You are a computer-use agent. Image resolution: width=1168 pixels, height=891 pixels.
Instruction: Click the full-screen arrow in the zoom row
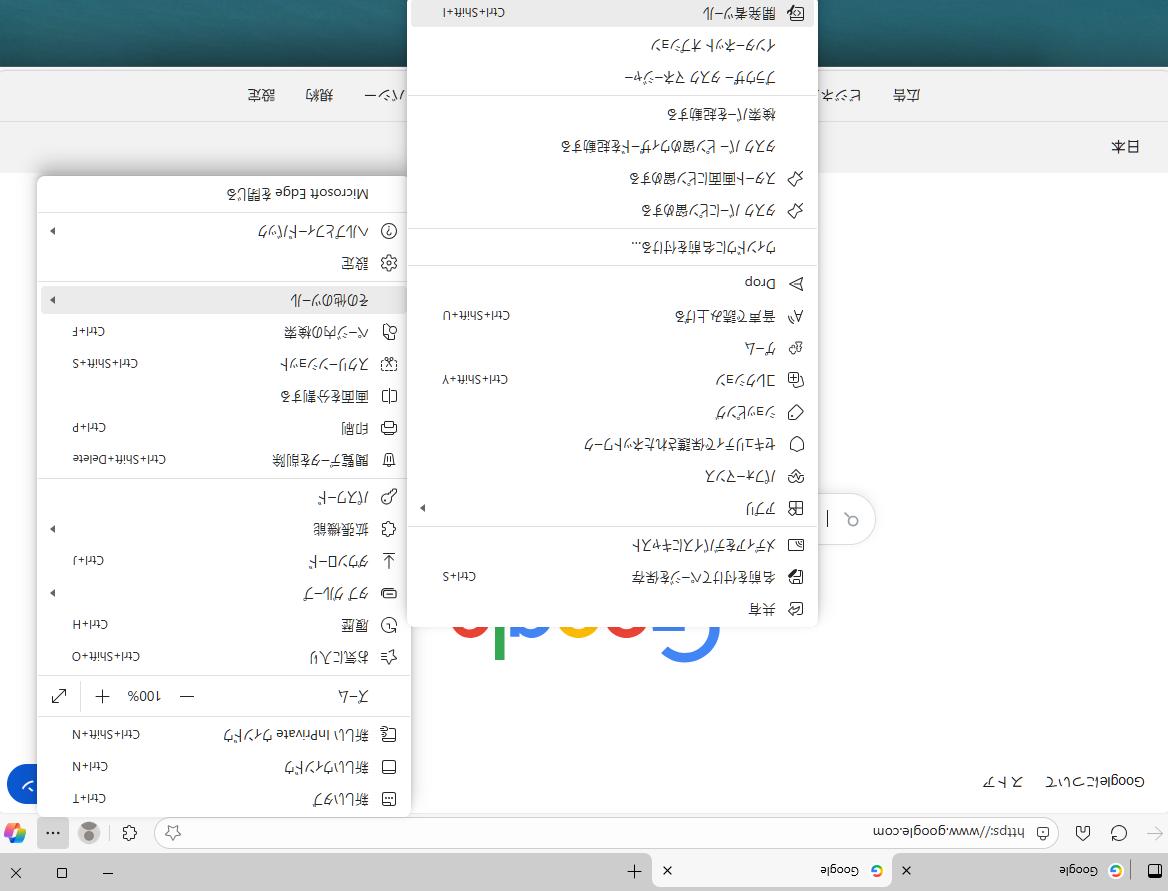(59, 696)
